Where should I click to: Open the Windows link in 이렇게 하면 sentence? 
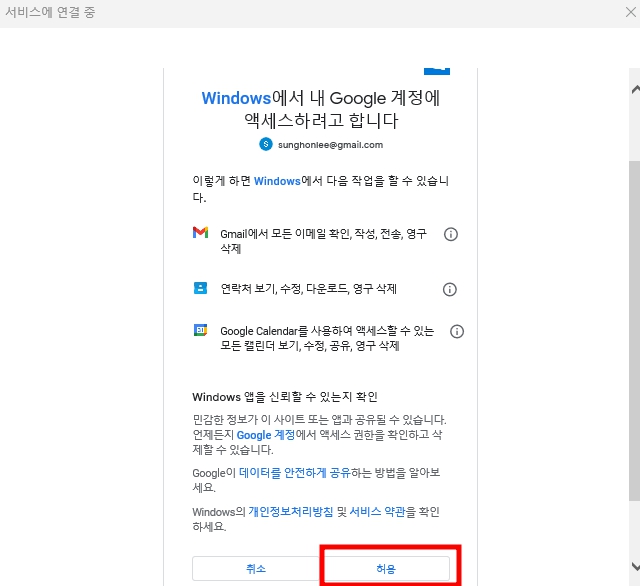point(277,181)
